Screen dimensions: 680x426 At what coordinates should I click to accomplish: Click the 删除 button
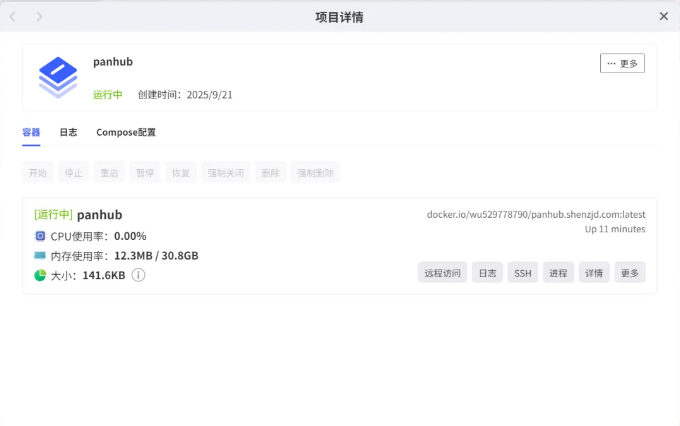pos(271,173)
